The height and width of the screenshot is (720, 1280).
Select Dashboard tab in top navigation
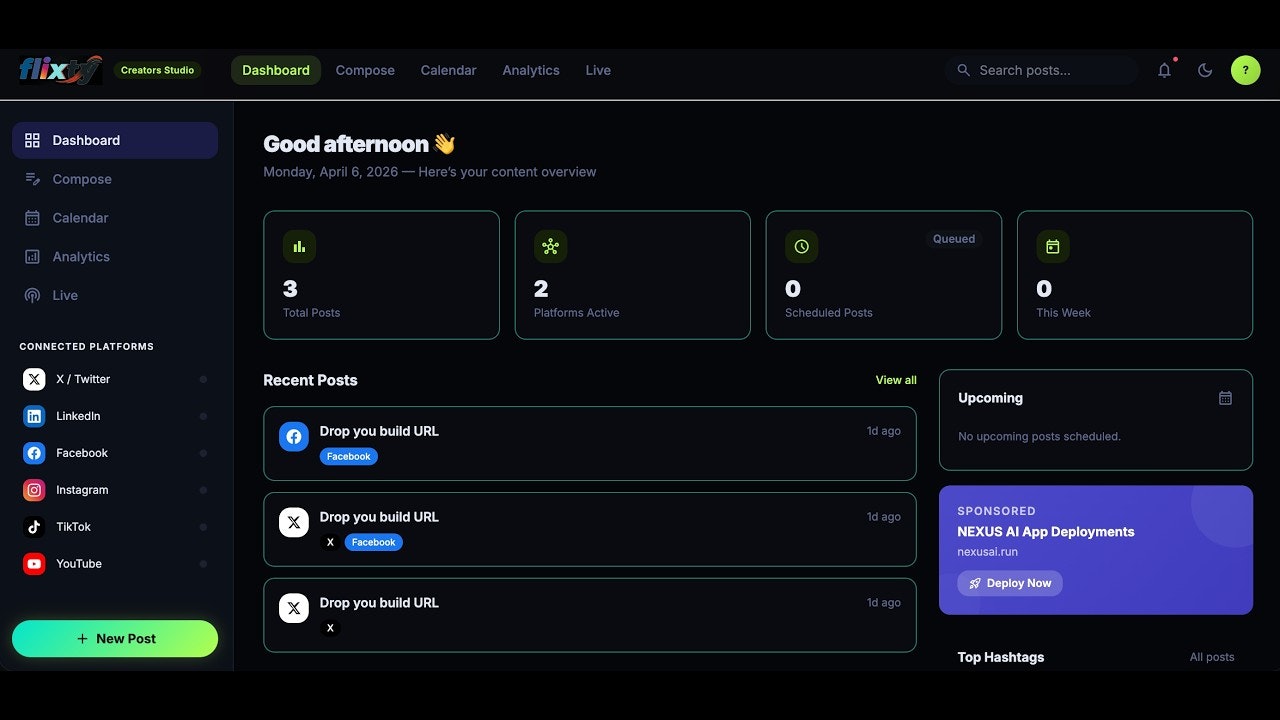tap(276, 70)
